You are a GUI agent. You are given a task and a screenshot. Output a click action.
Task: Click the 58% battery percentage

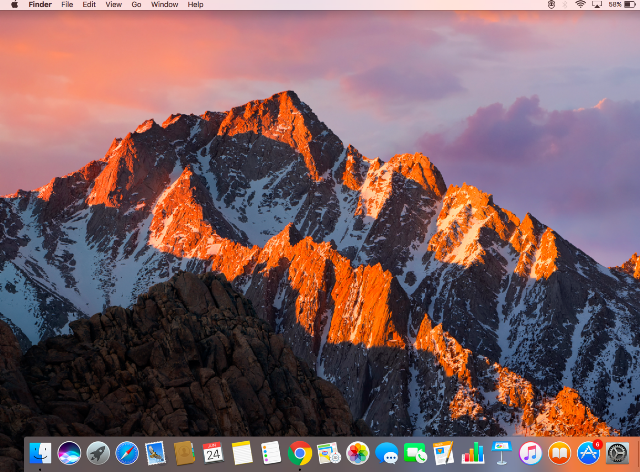[x=615, y=4]
